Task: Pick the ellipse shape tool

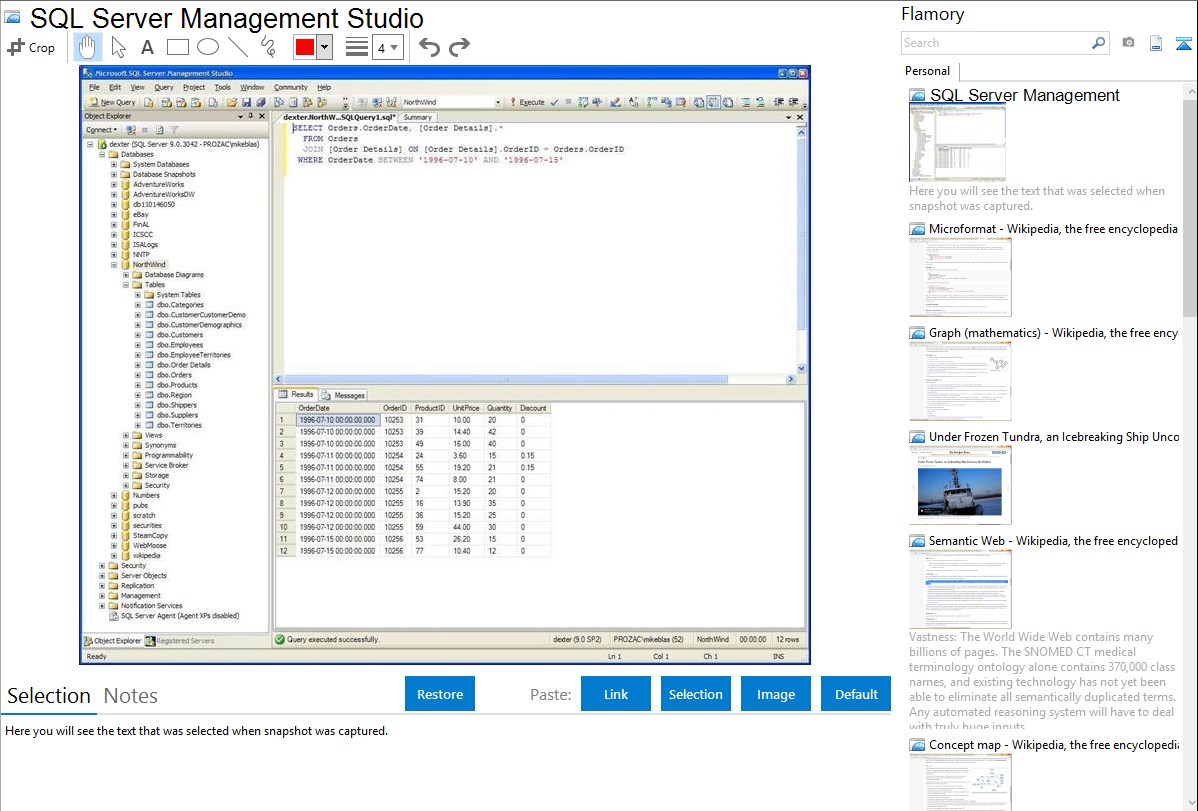Action: click(x=208, y=47)
